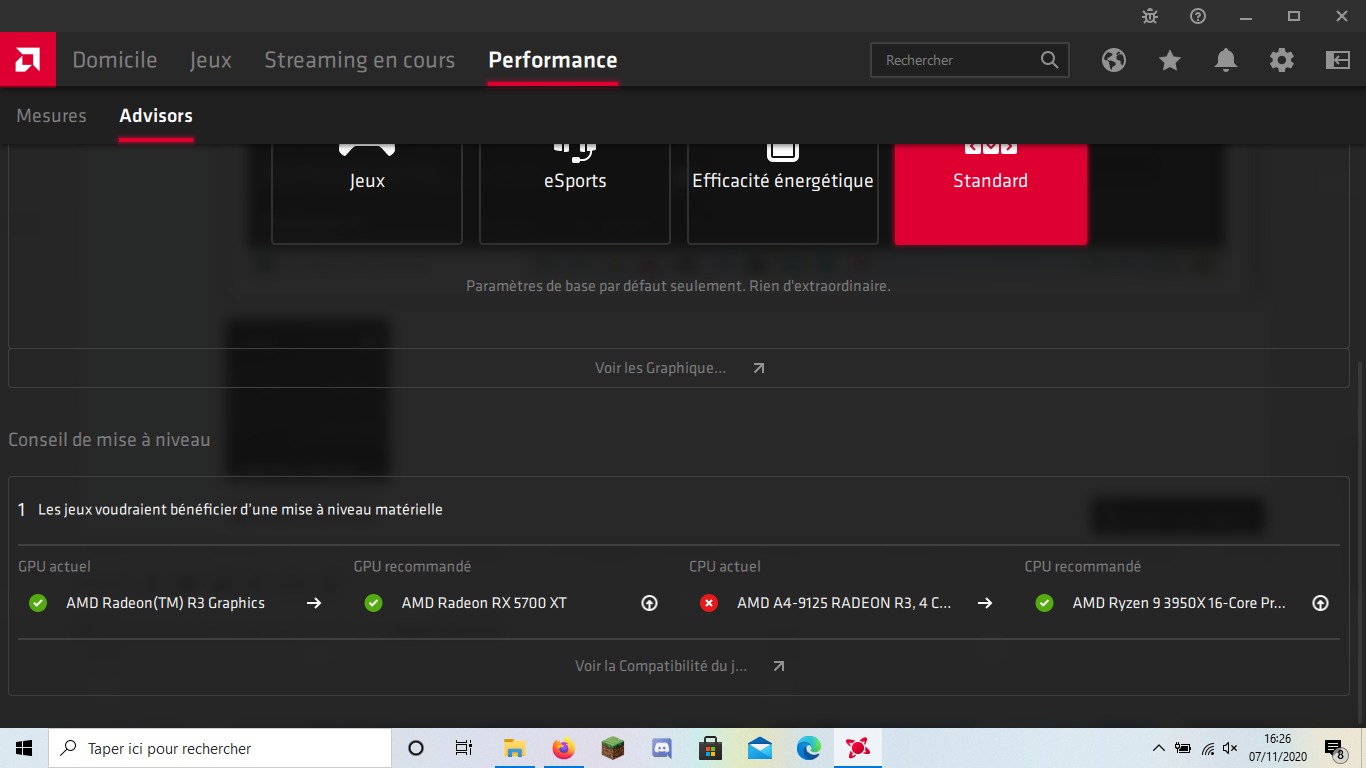This screenshot has width=1366, height=768.
Task: Click green check beside Radeon R3 Graphics
Action: (38, 603)
